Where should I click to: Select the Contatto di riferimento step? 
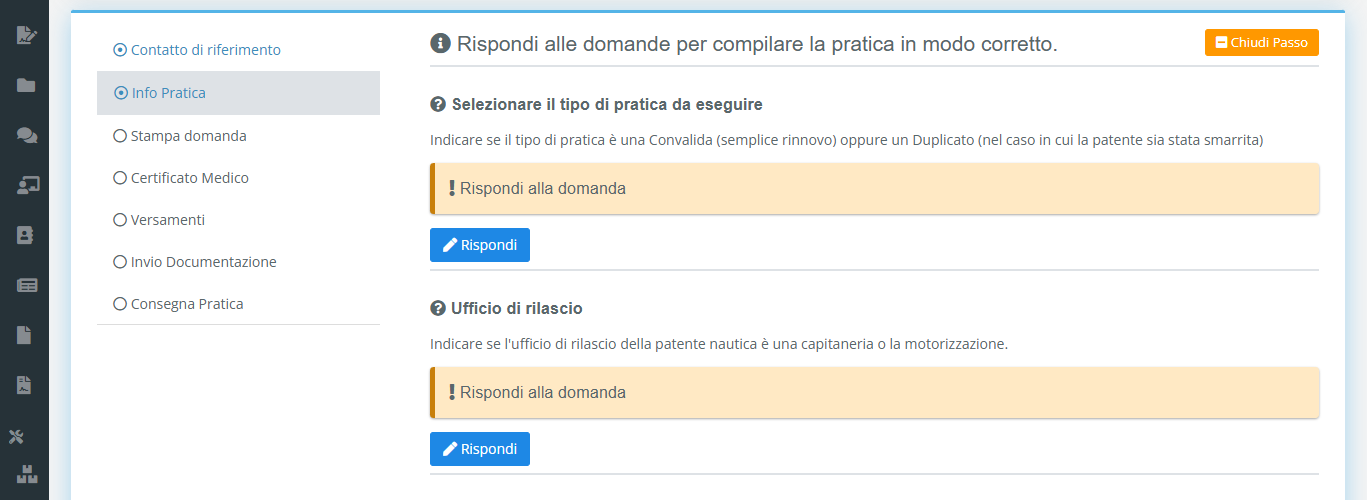click(197, 50)
